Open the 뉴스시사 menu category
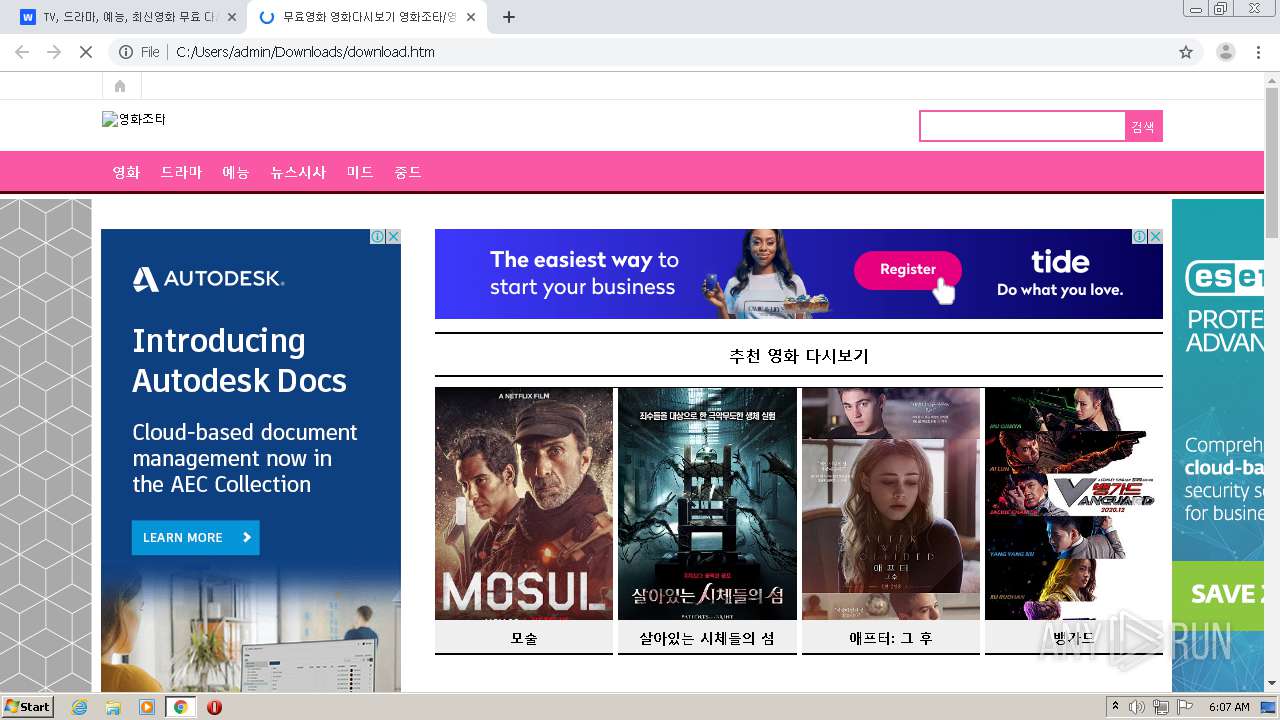The image size is (1280, 720). tap(298, 172)
